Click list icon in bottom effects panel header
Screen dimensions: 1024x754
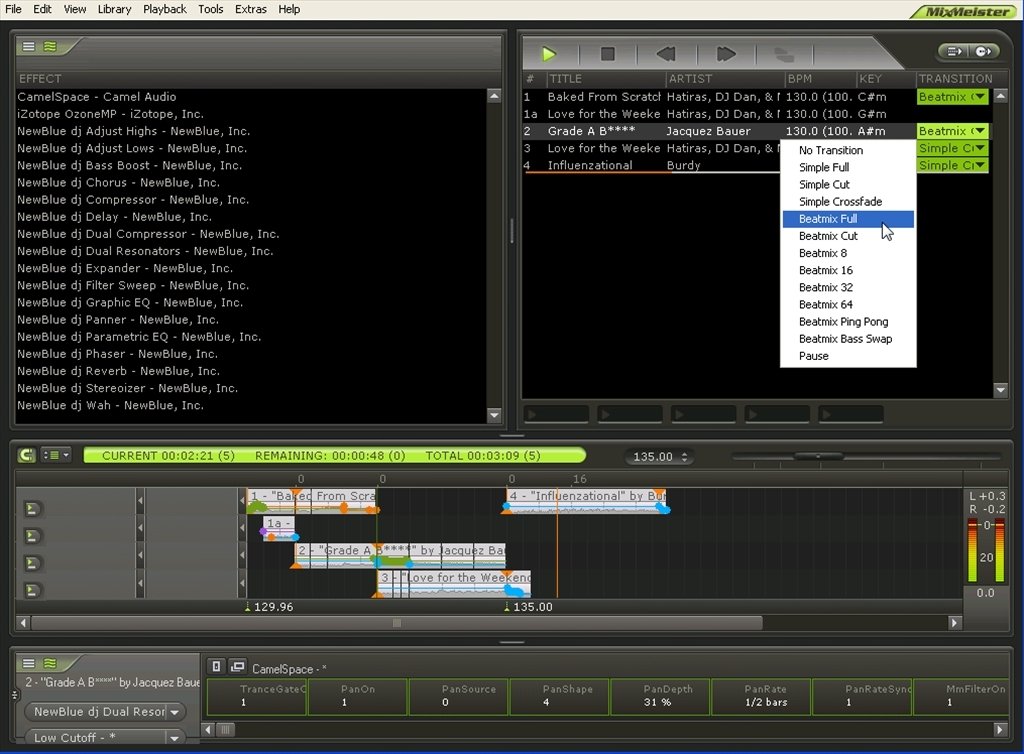pos(29,663)
